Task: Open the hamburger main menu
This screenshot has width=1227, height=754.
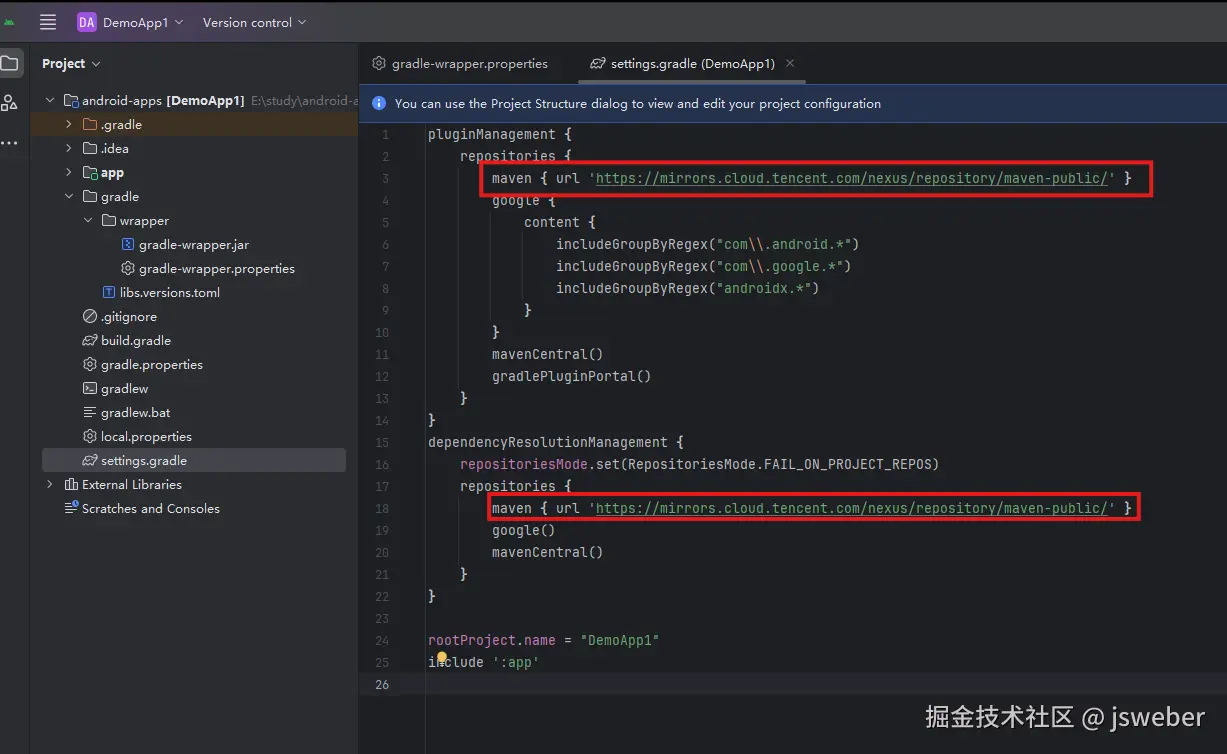Action: pos(47,22)
